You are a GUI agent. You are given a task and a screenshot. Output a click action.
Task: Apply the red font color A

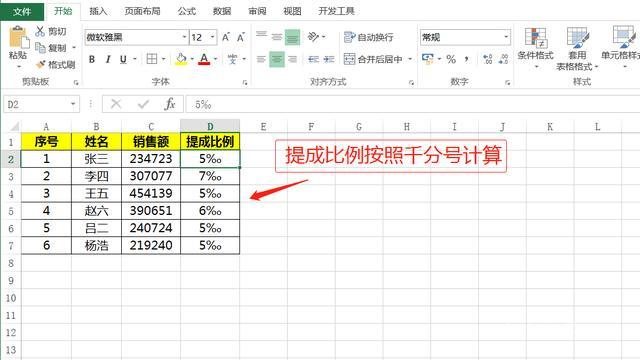pyautogui.click(x=204, y=59)
